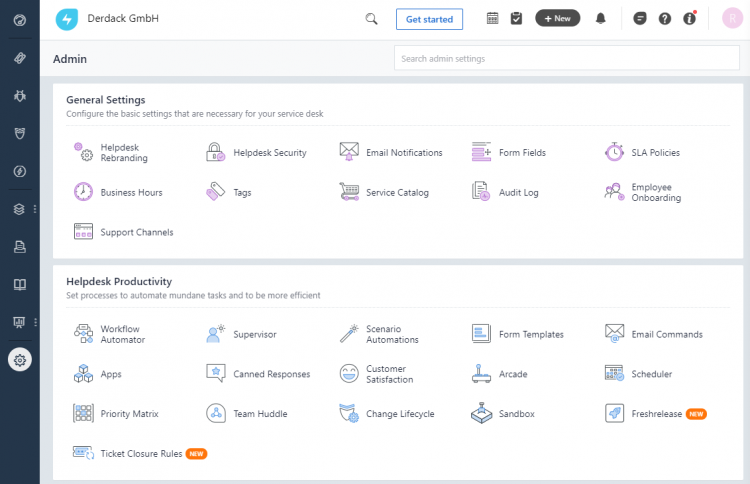
Task: Expand the Reports sidebar three-dot menu
Action: click(x=35, y=322)
